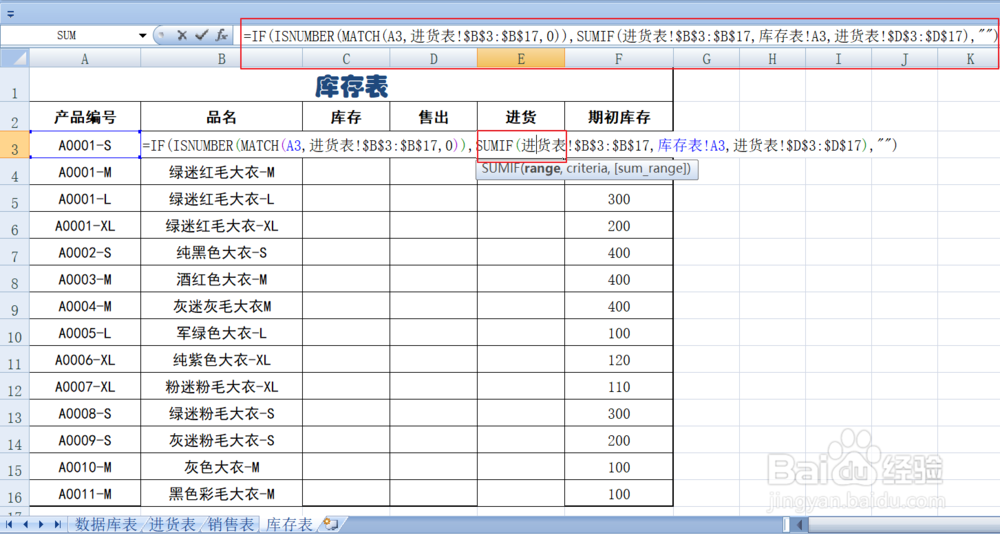Select the column C header

346,59
